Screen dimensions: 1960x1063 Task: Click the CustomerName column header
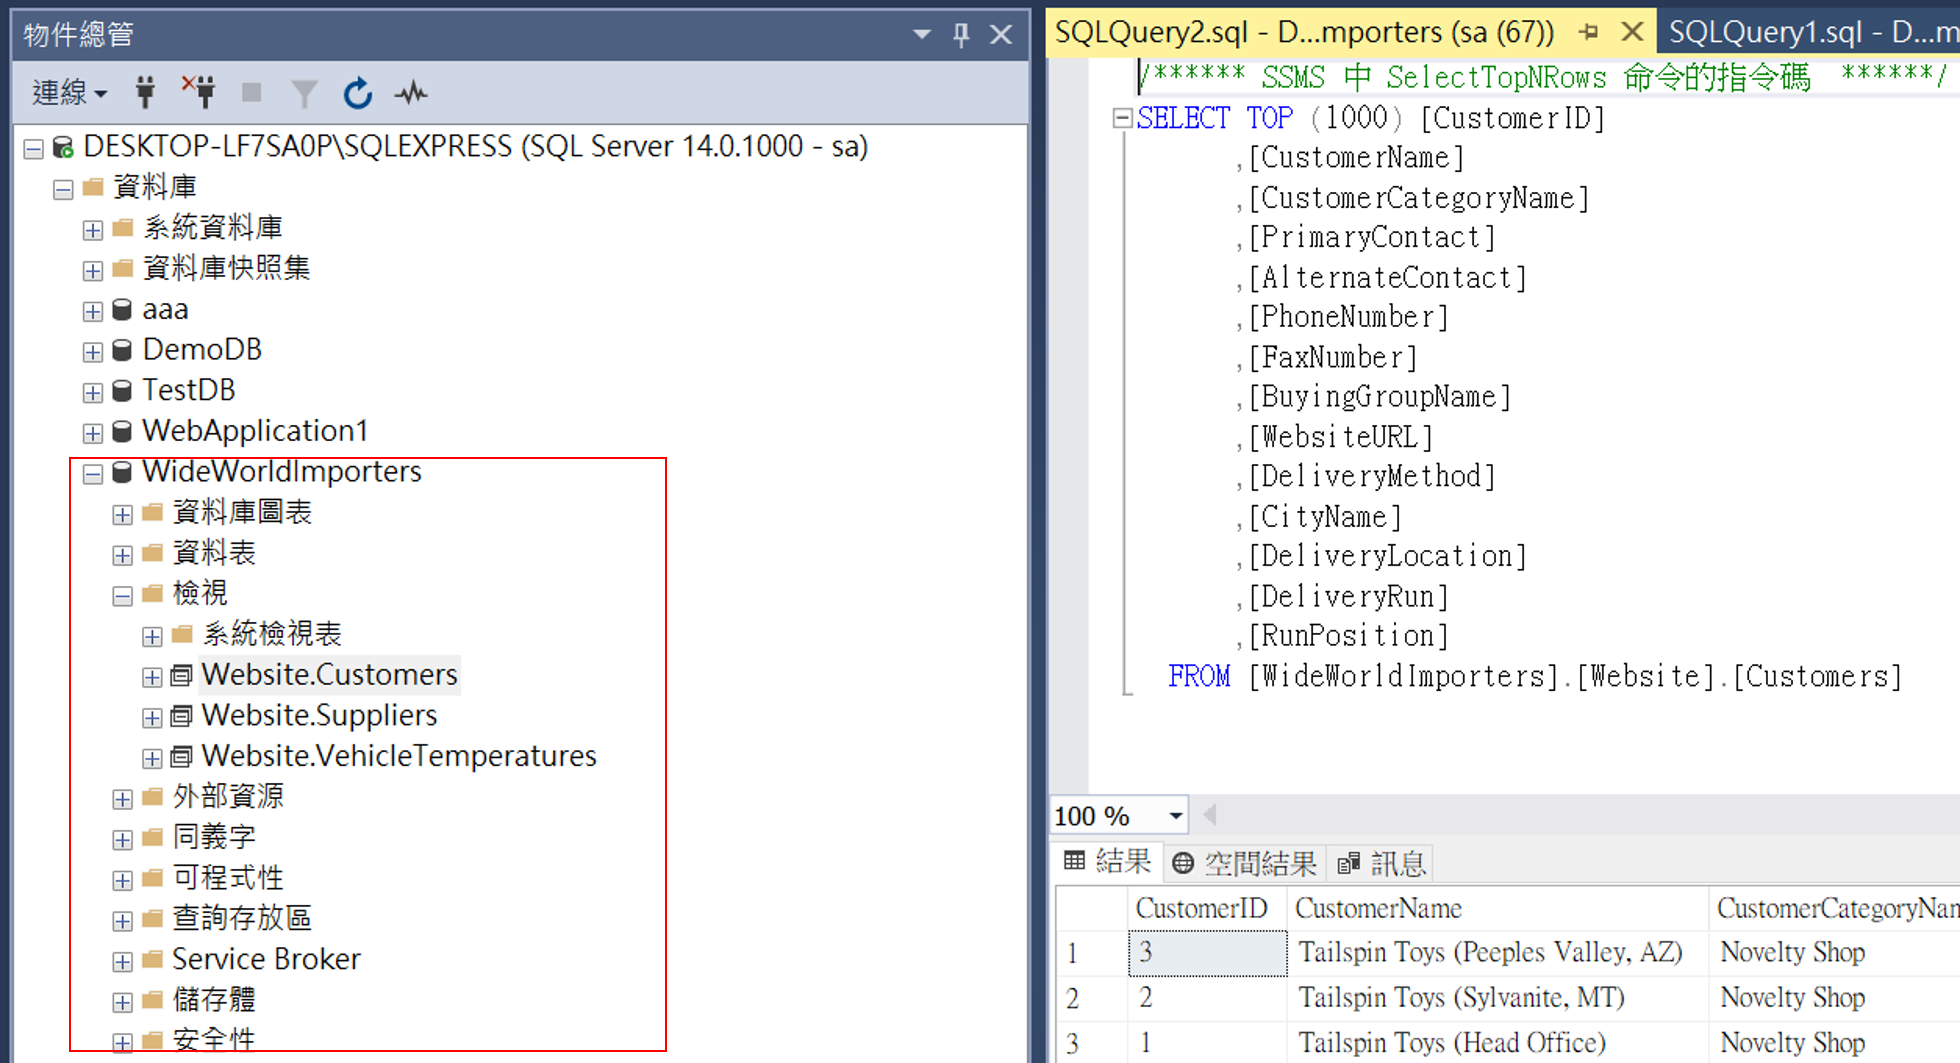coord(1378,908)
